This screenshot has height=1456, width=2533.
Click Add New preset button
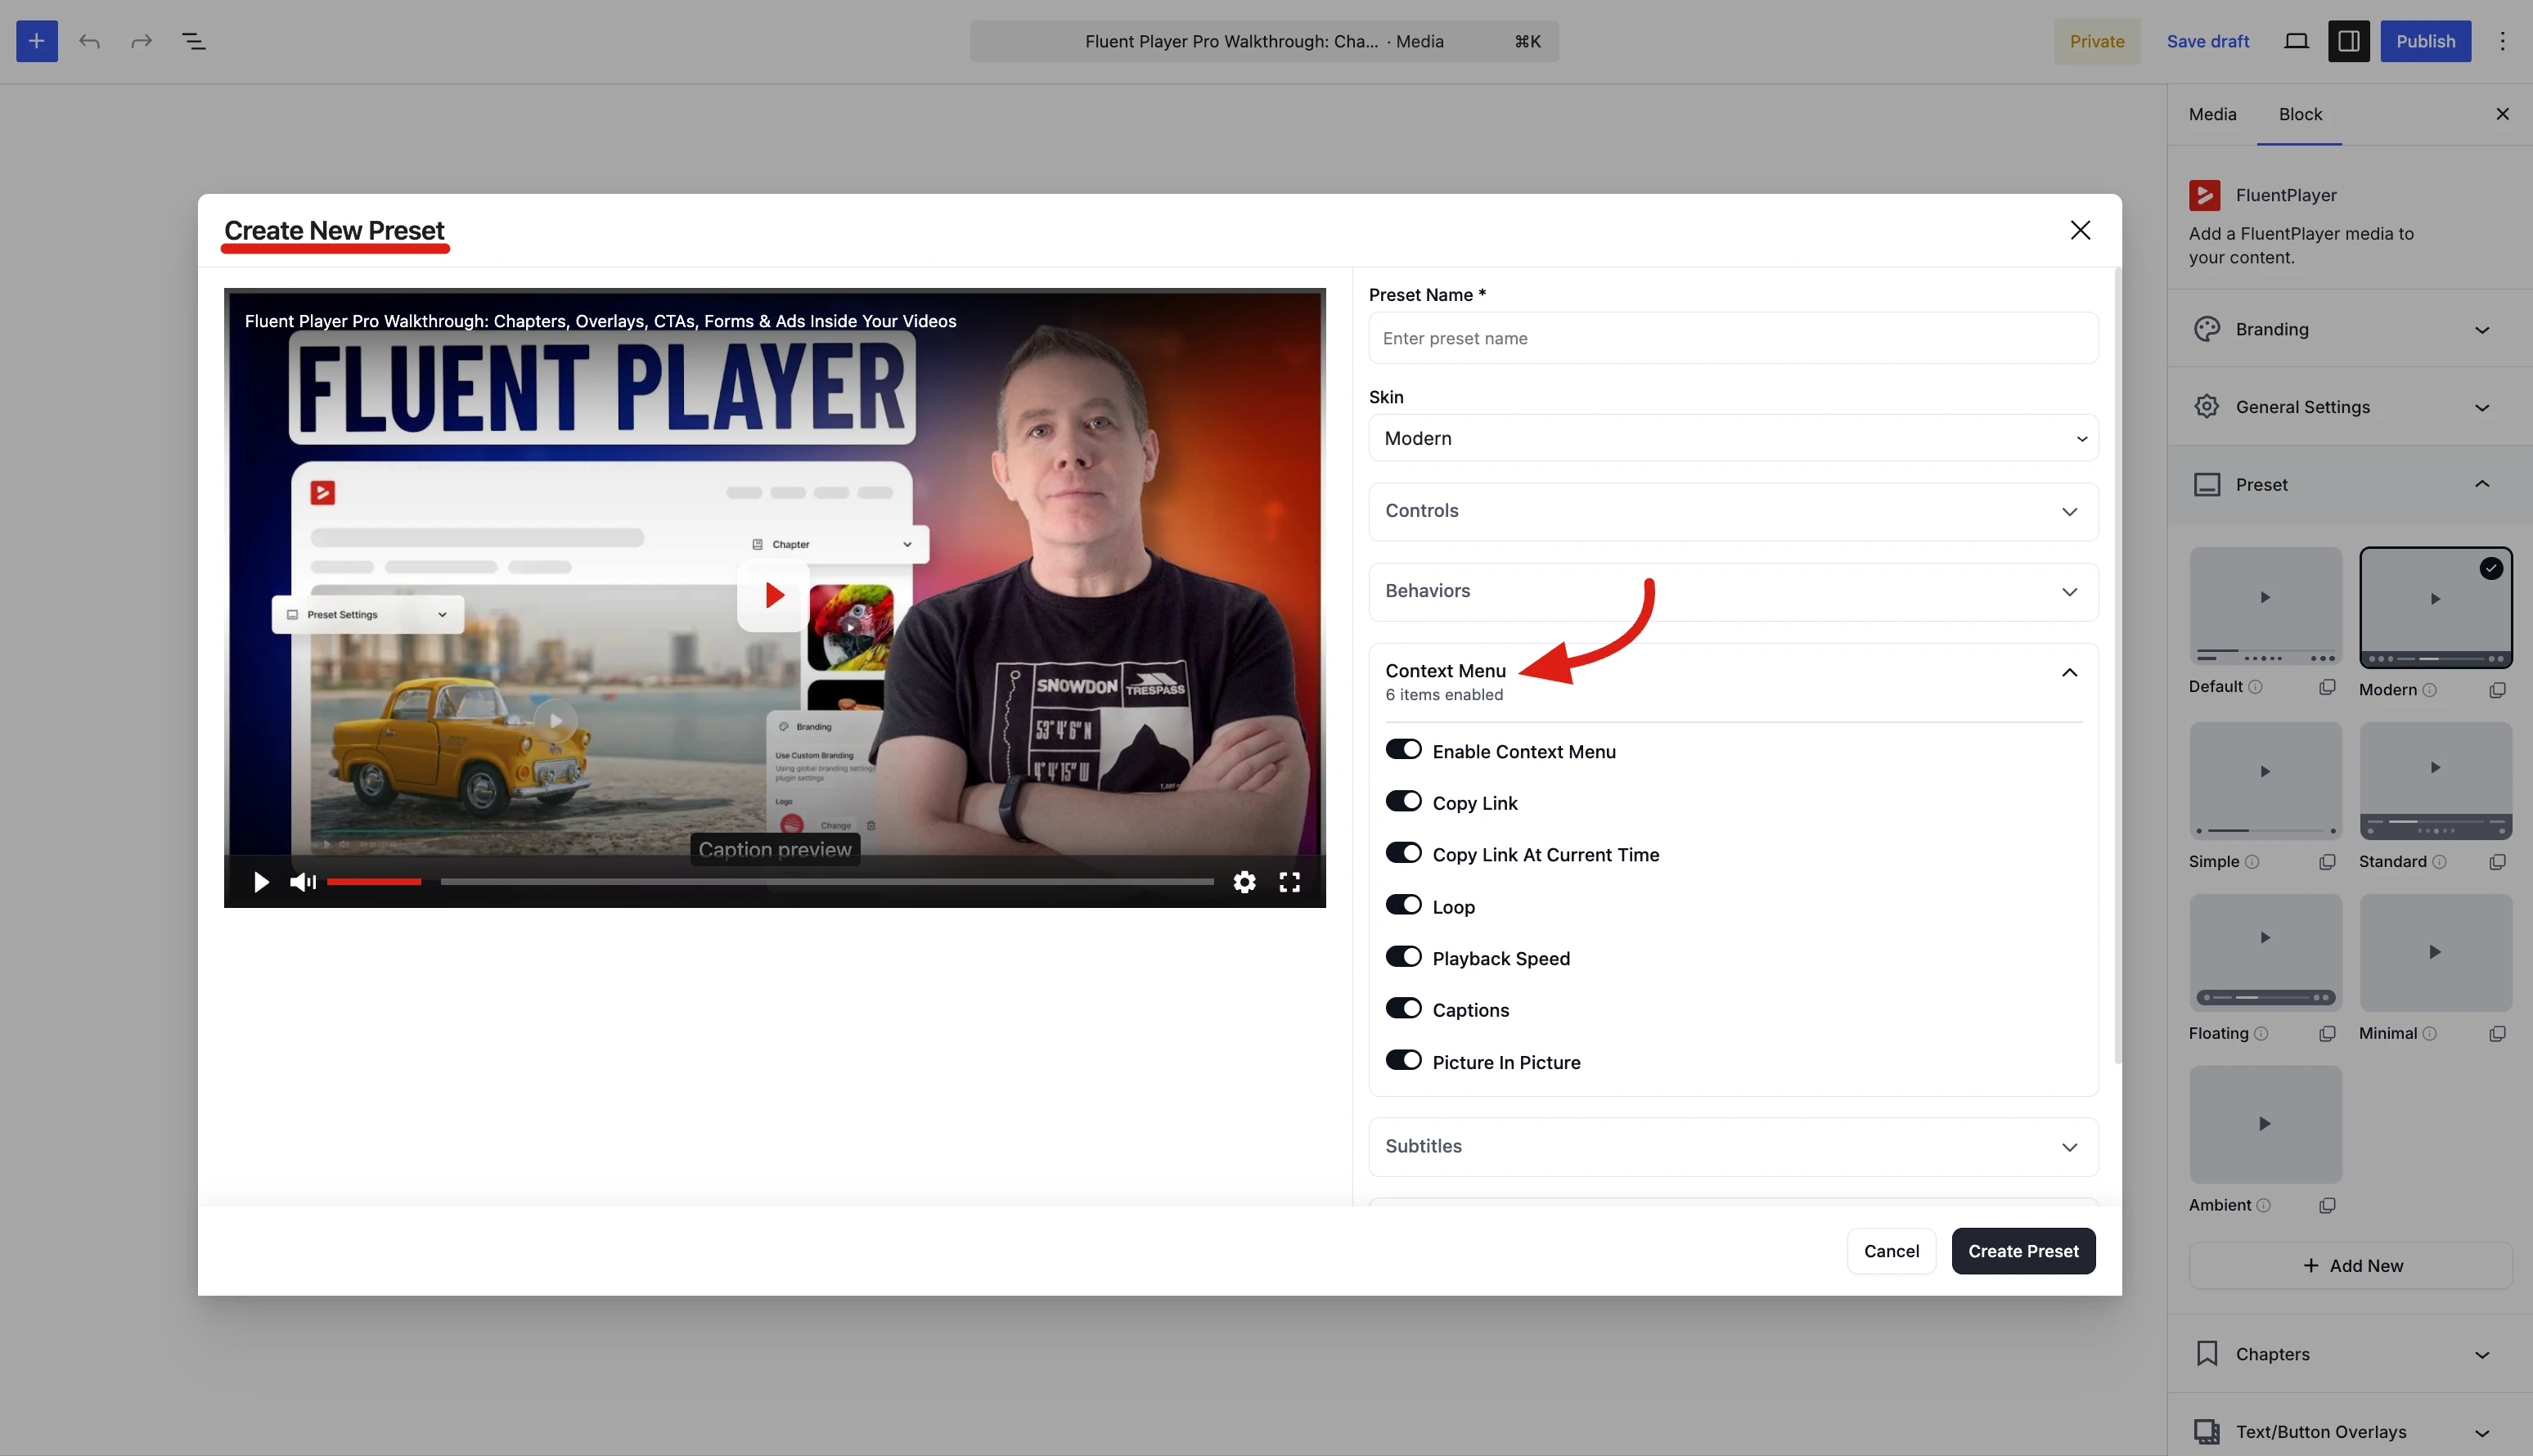[x=2350, y=1266]
